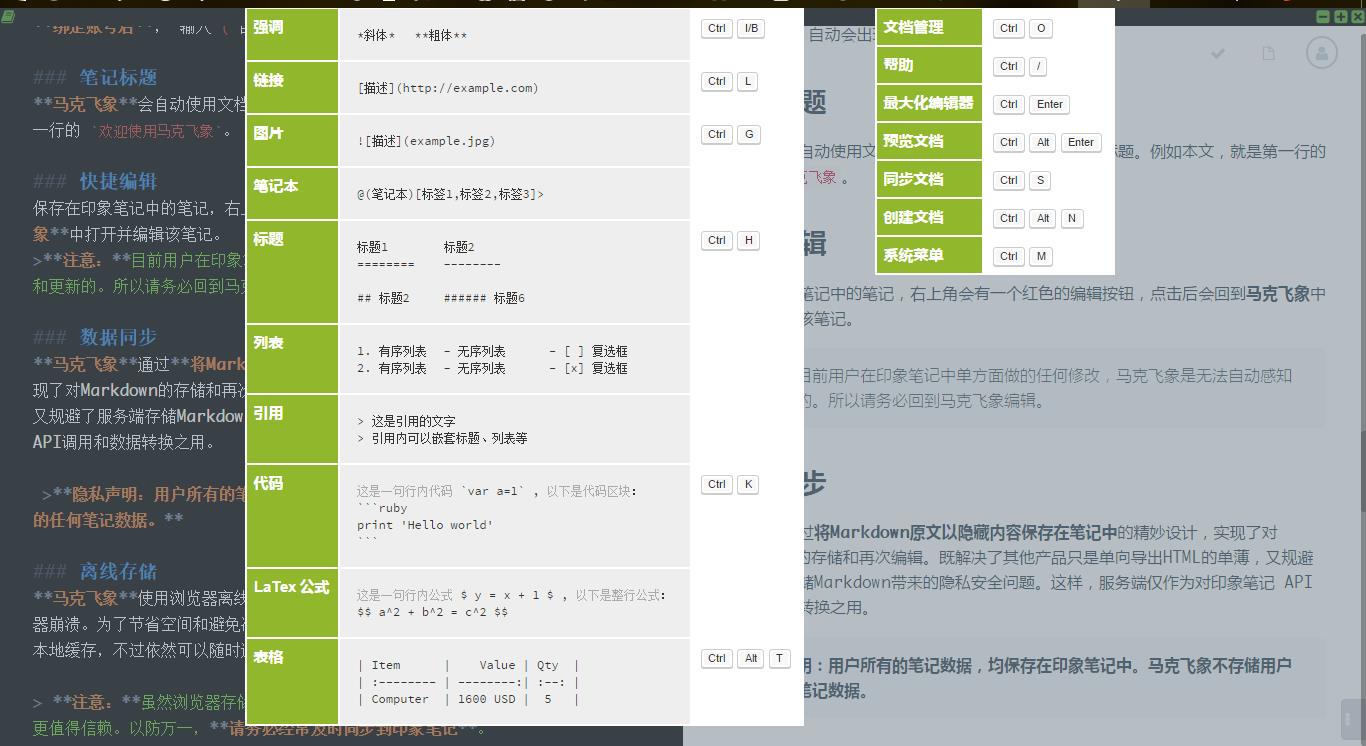
Task: Click the 同步文档 shortcut label
Action: (913, 180)
